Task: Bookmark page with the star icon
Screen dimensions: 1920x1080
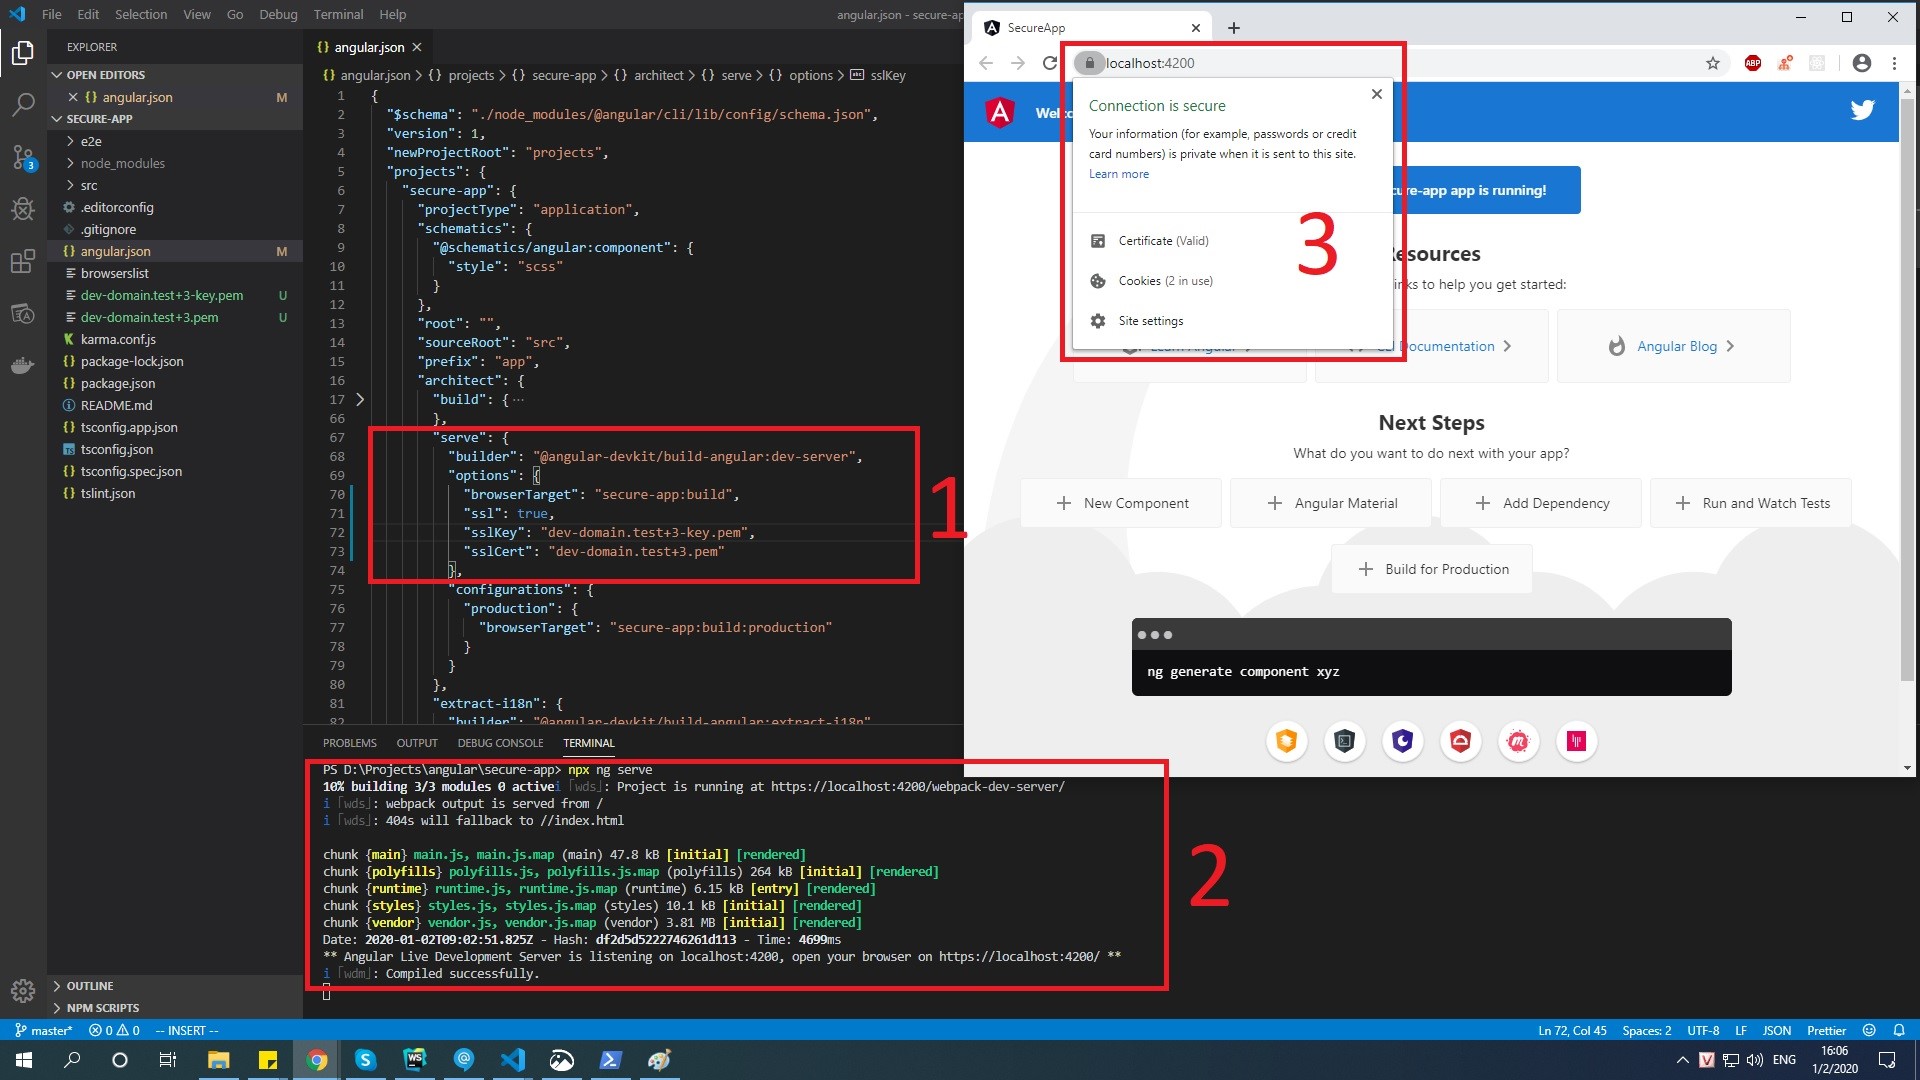Action: 1713,63
